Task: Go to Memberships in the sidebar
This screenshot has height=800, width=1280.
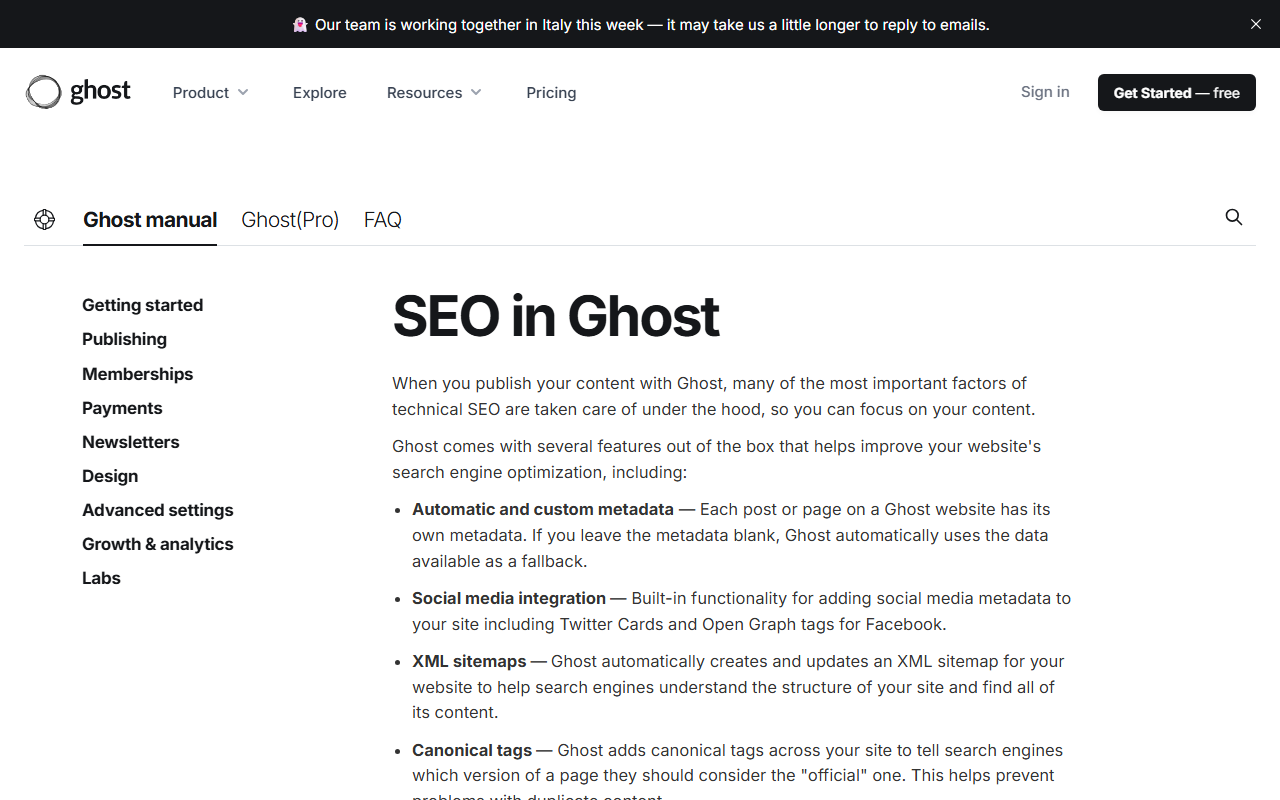Action: pos(137,373)
